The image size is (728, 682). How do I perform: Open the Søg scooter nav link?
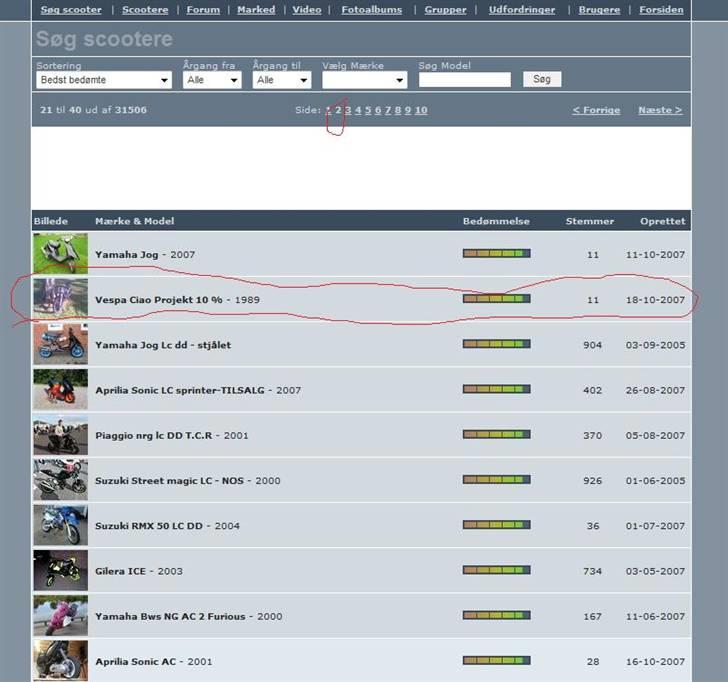tap(71, 9)
